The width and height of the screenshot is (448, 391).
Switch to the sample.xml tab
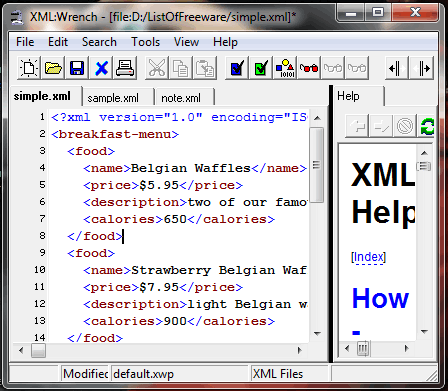[x=118, y=98]
